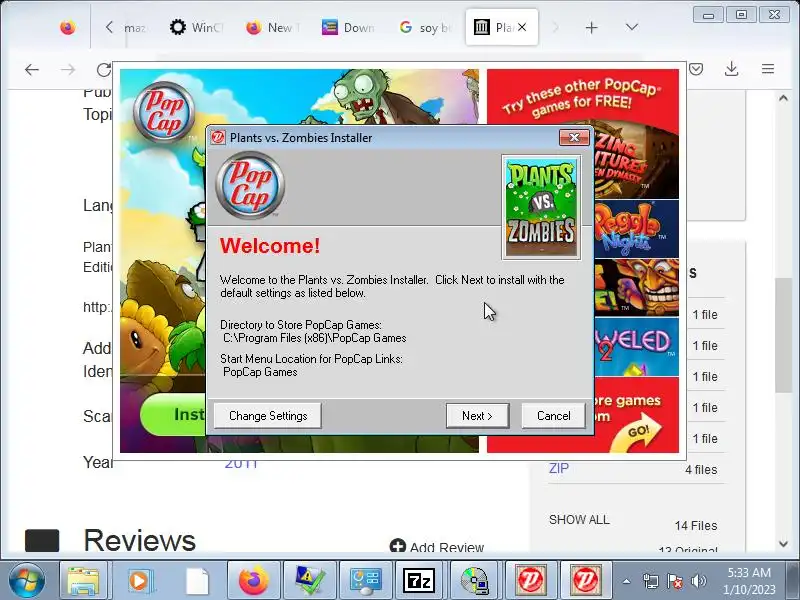Click the GO! arrow for more games

638,433
